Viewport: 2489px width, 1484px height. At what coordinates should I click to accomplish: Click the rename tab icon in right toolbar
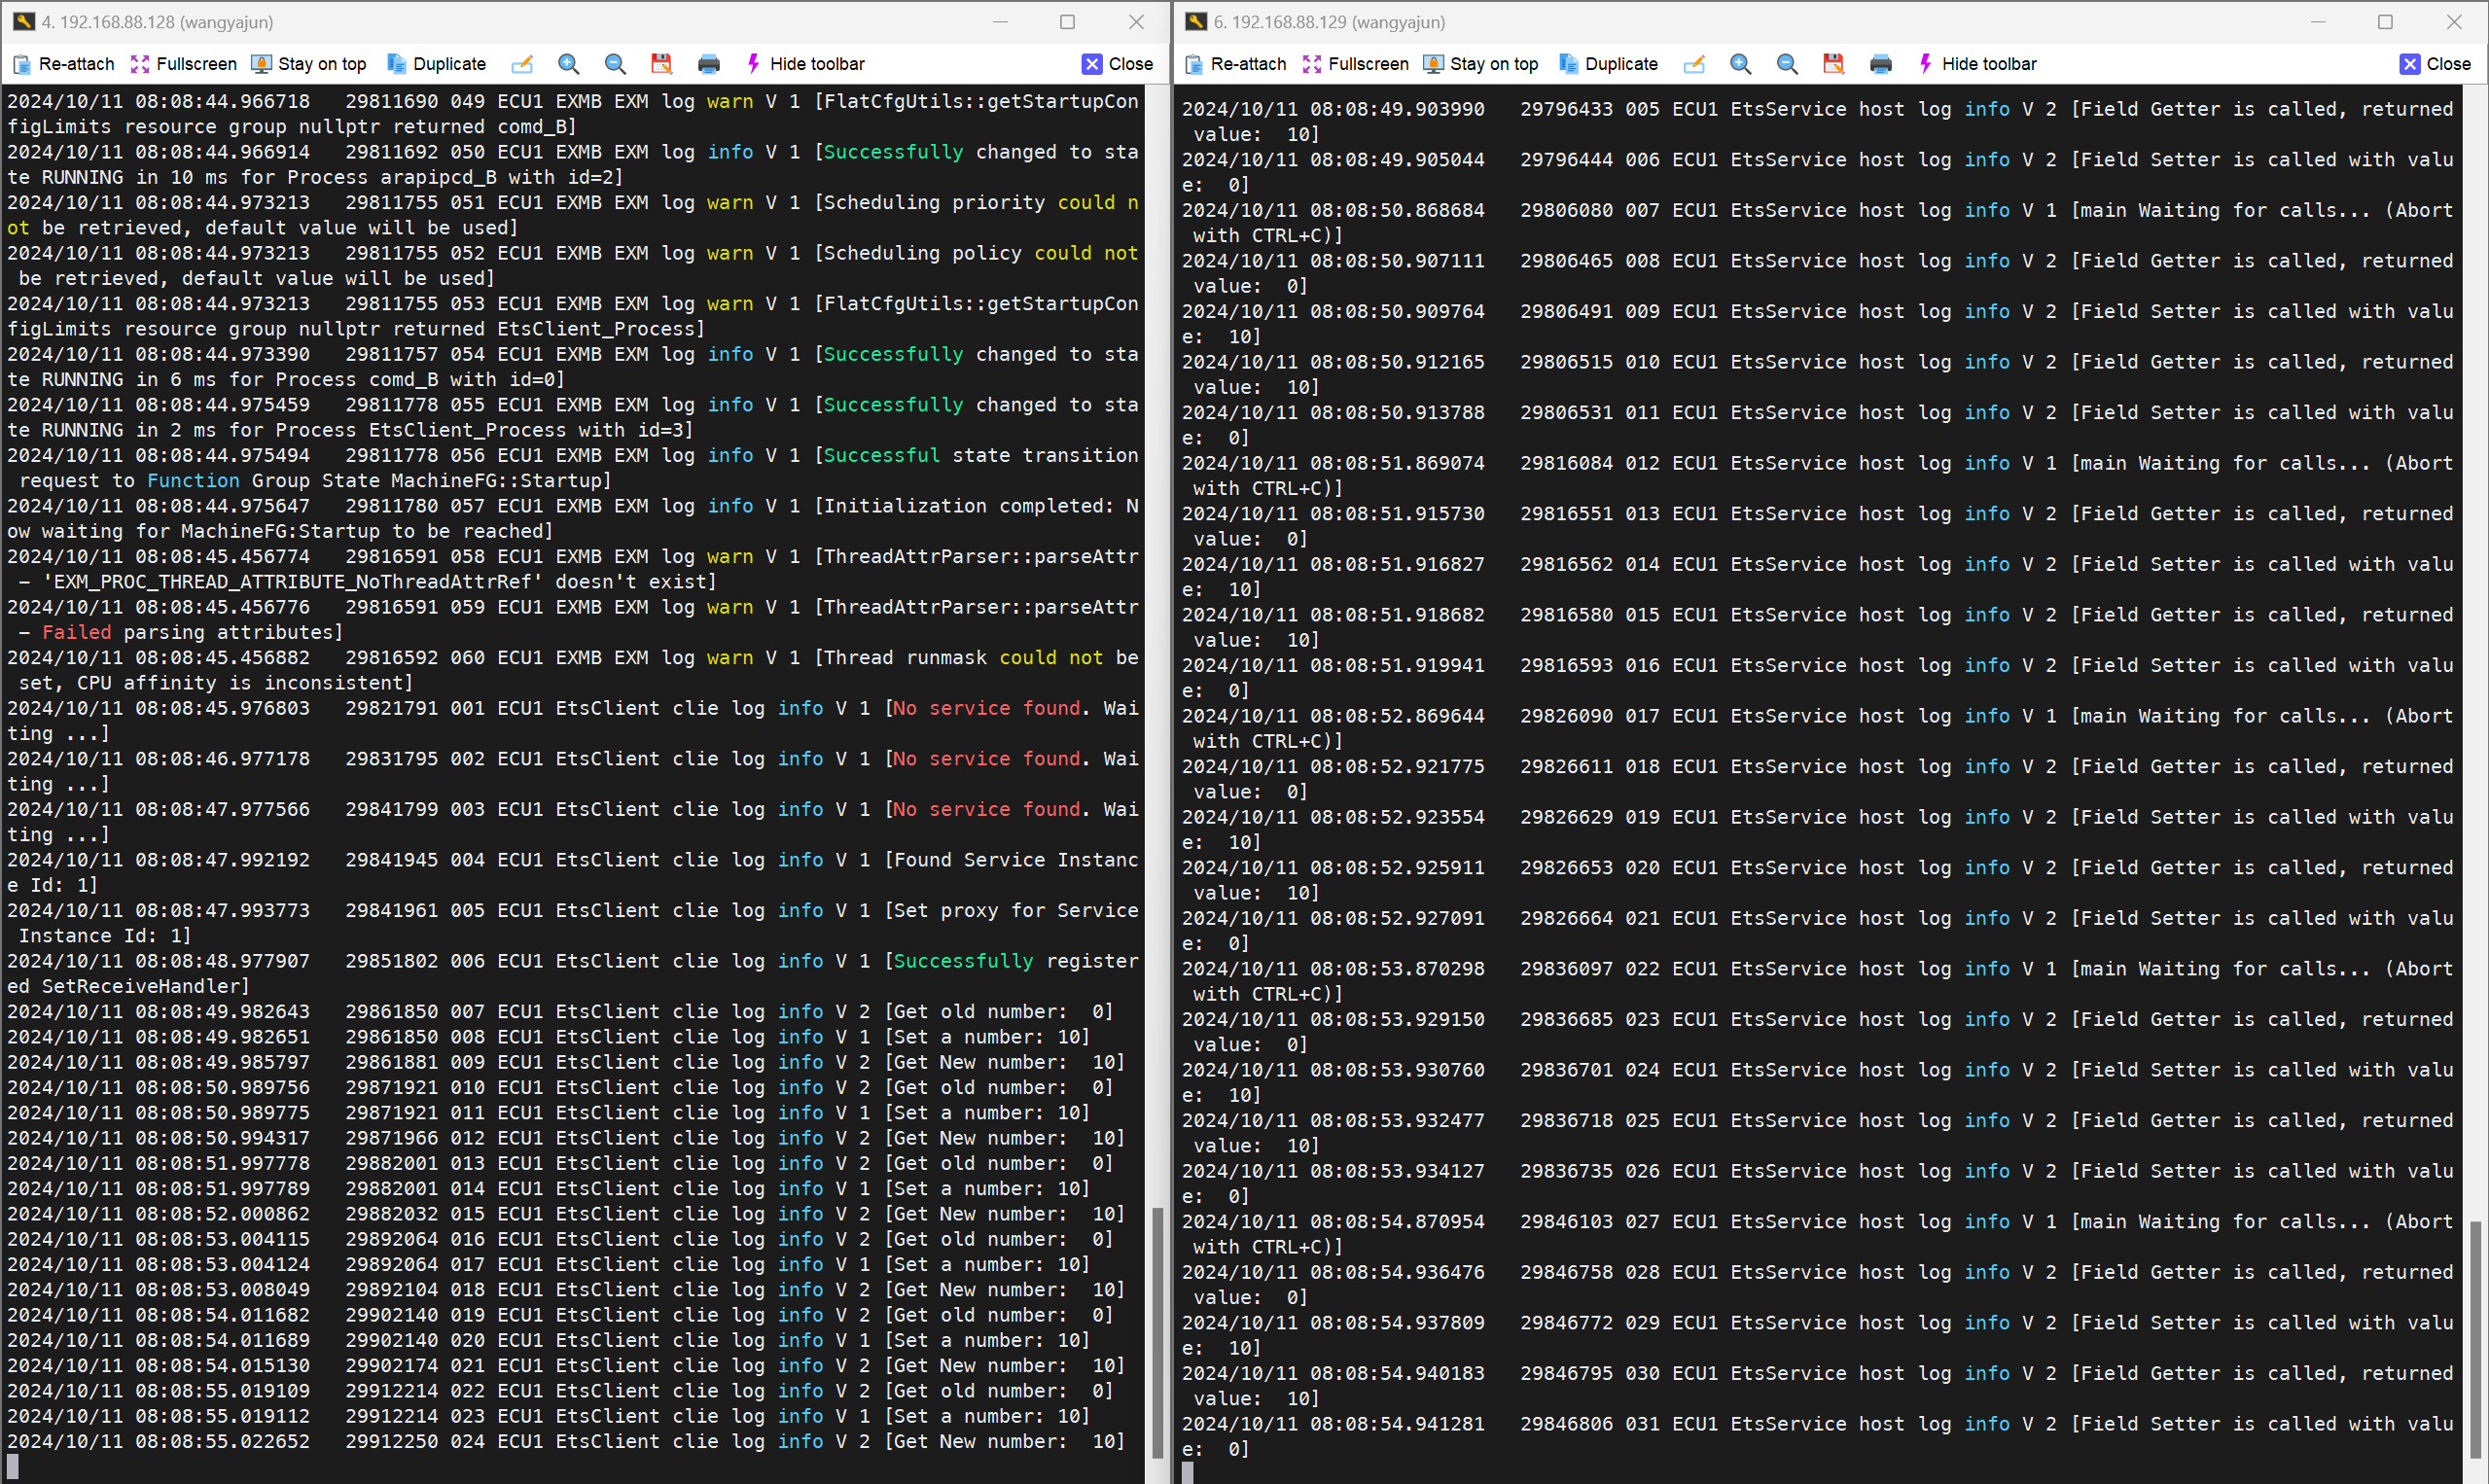[x=1694, y=64]
